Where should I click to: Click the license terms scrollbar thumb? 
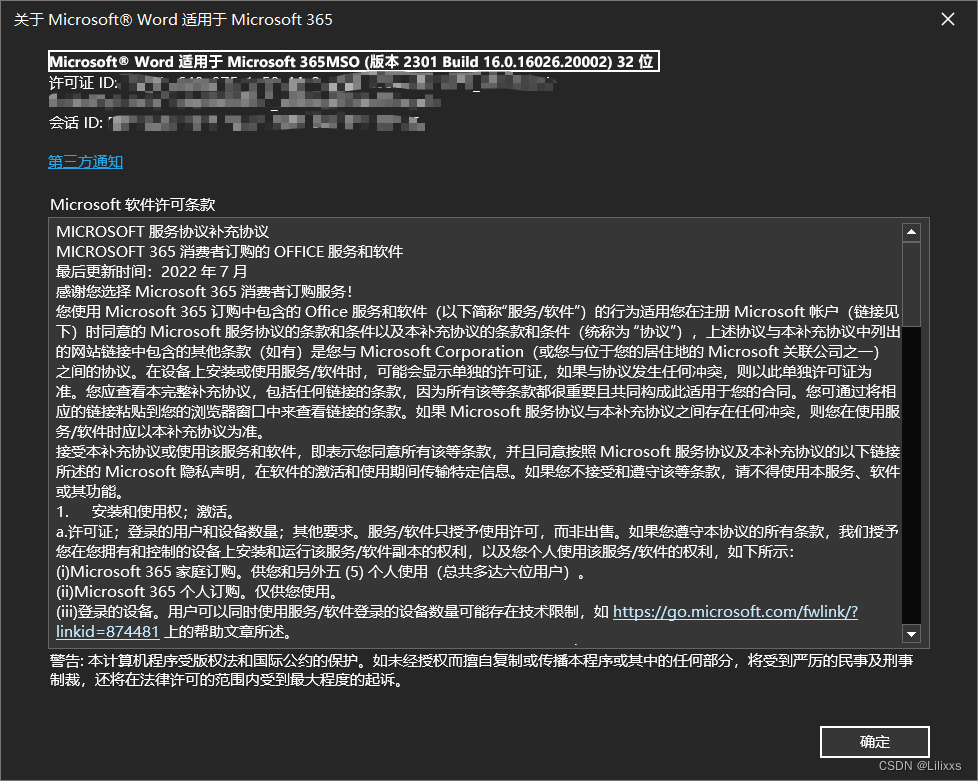pos(911,284)
